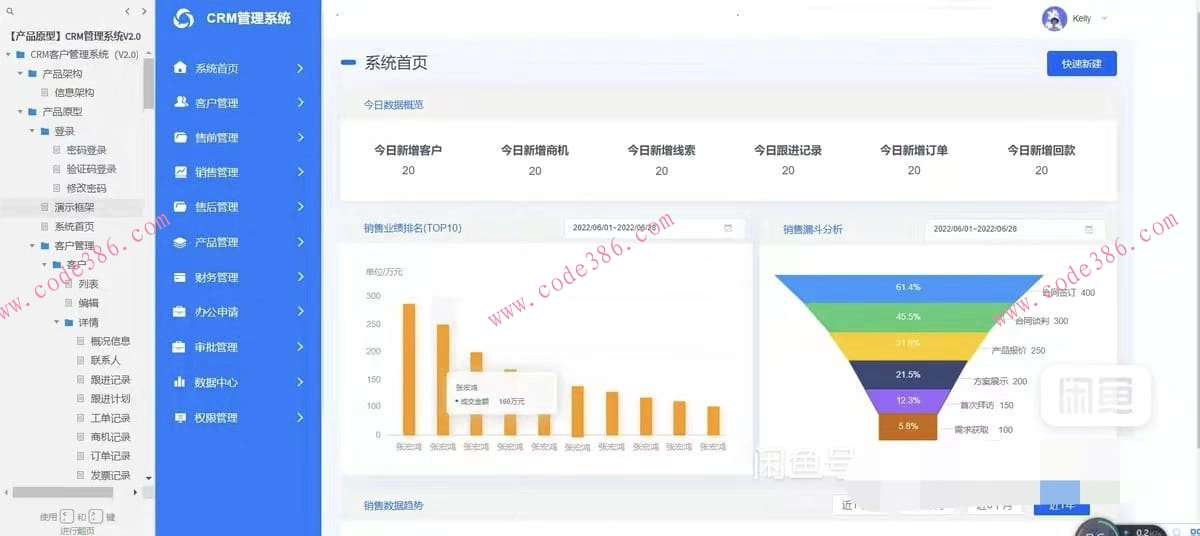Open 权限管理 sidebar menu

click(x=238, y=417)
